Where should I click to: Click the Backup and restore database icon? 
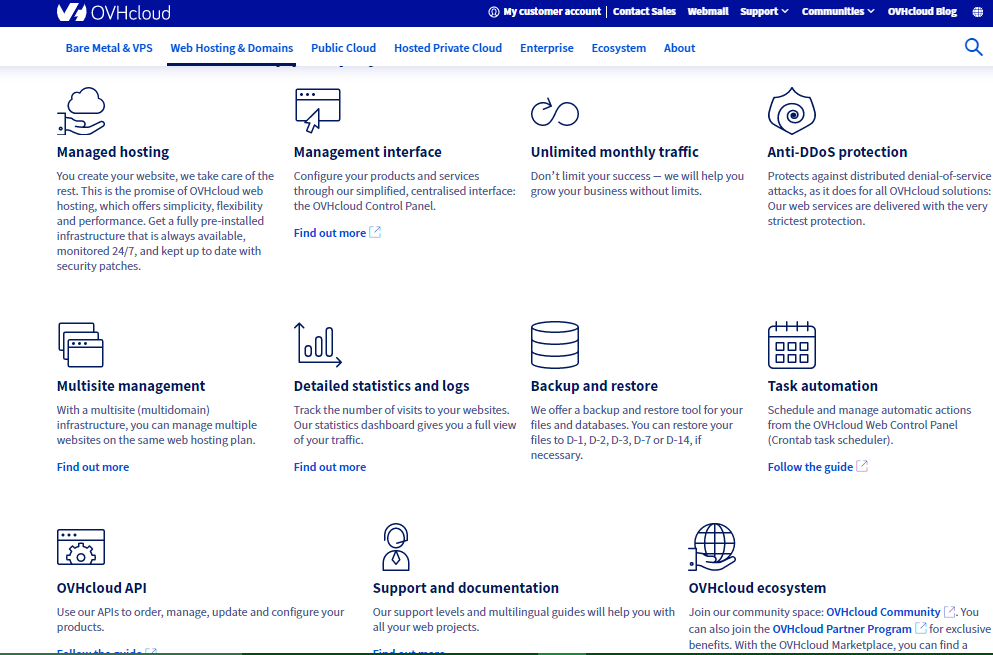click(555, 345)
